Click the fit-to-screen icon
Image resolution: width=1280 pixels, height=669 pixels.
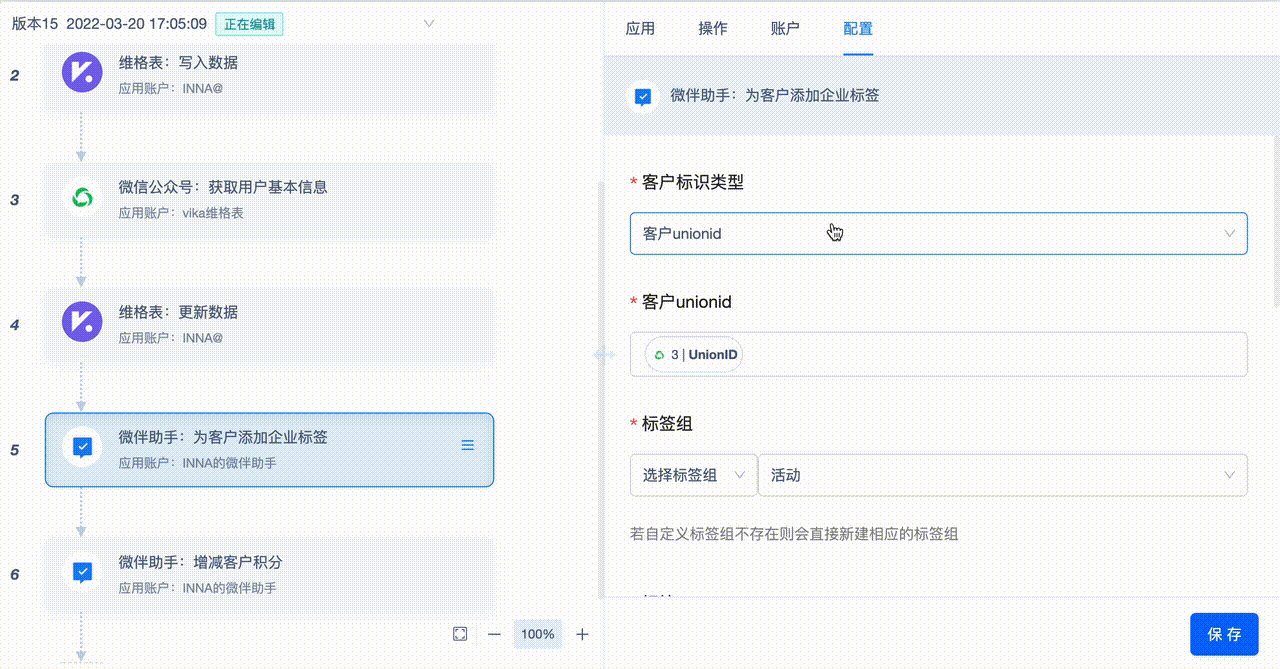tap(460, 634)
